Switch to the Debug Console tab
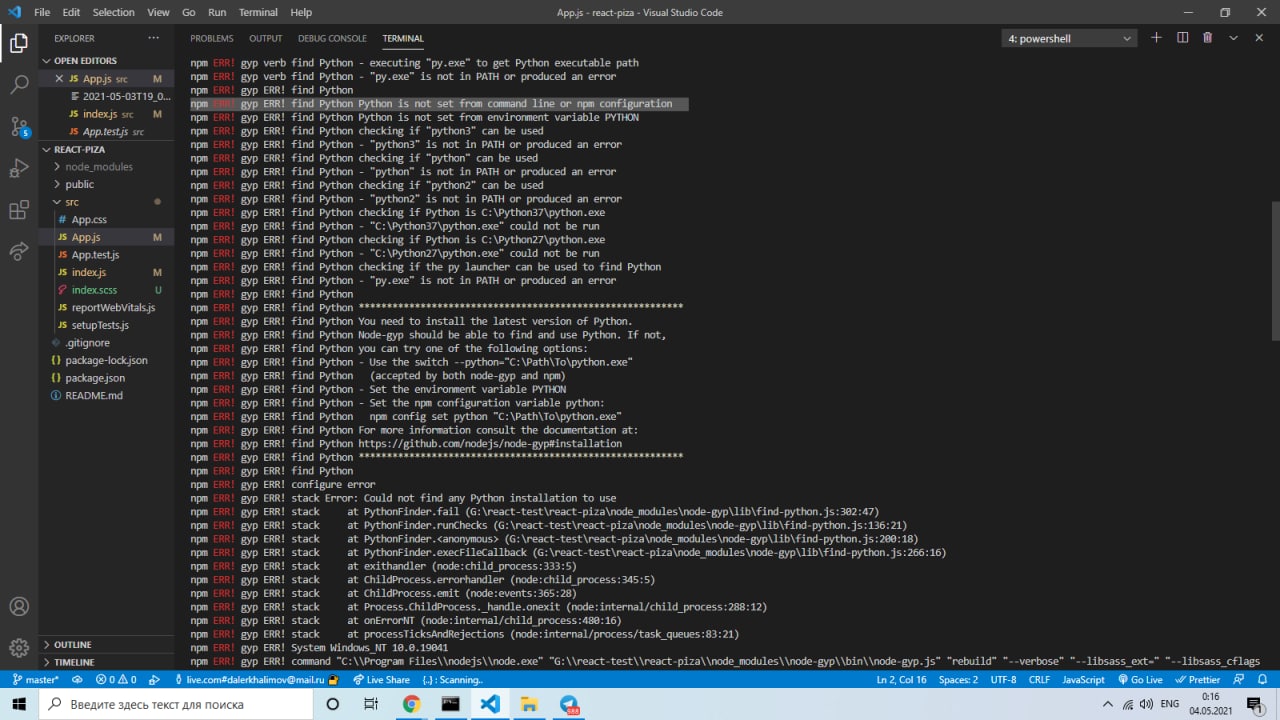The image size is (1280, 720). coord(332,38)
